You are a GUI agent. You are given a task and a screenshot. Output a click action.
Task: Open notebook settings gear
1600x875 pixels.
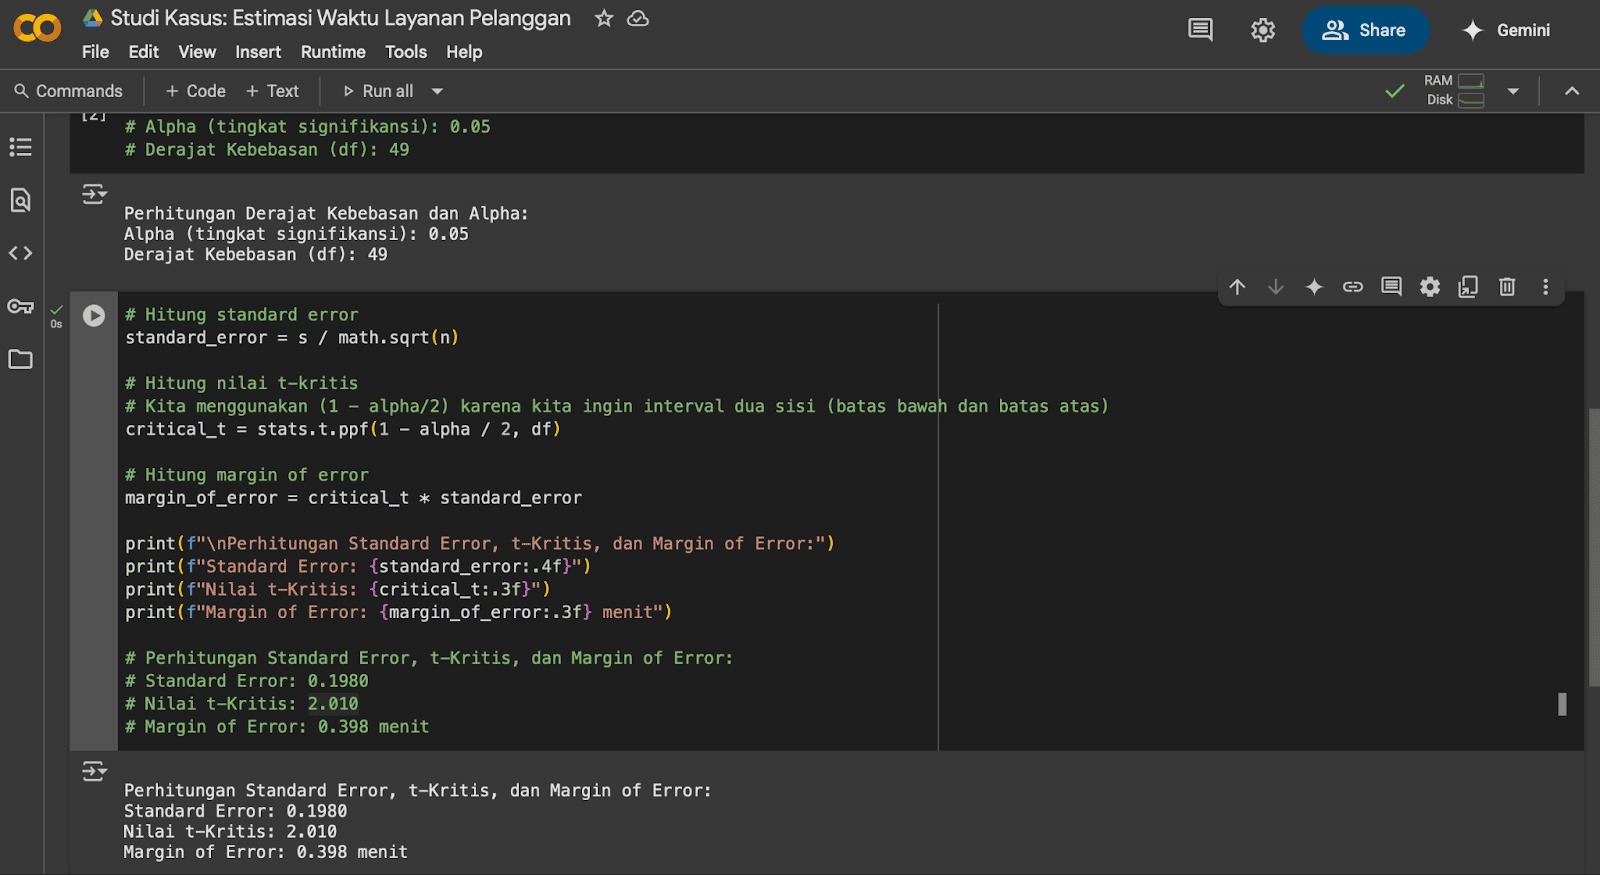[x=1263, y=31]
